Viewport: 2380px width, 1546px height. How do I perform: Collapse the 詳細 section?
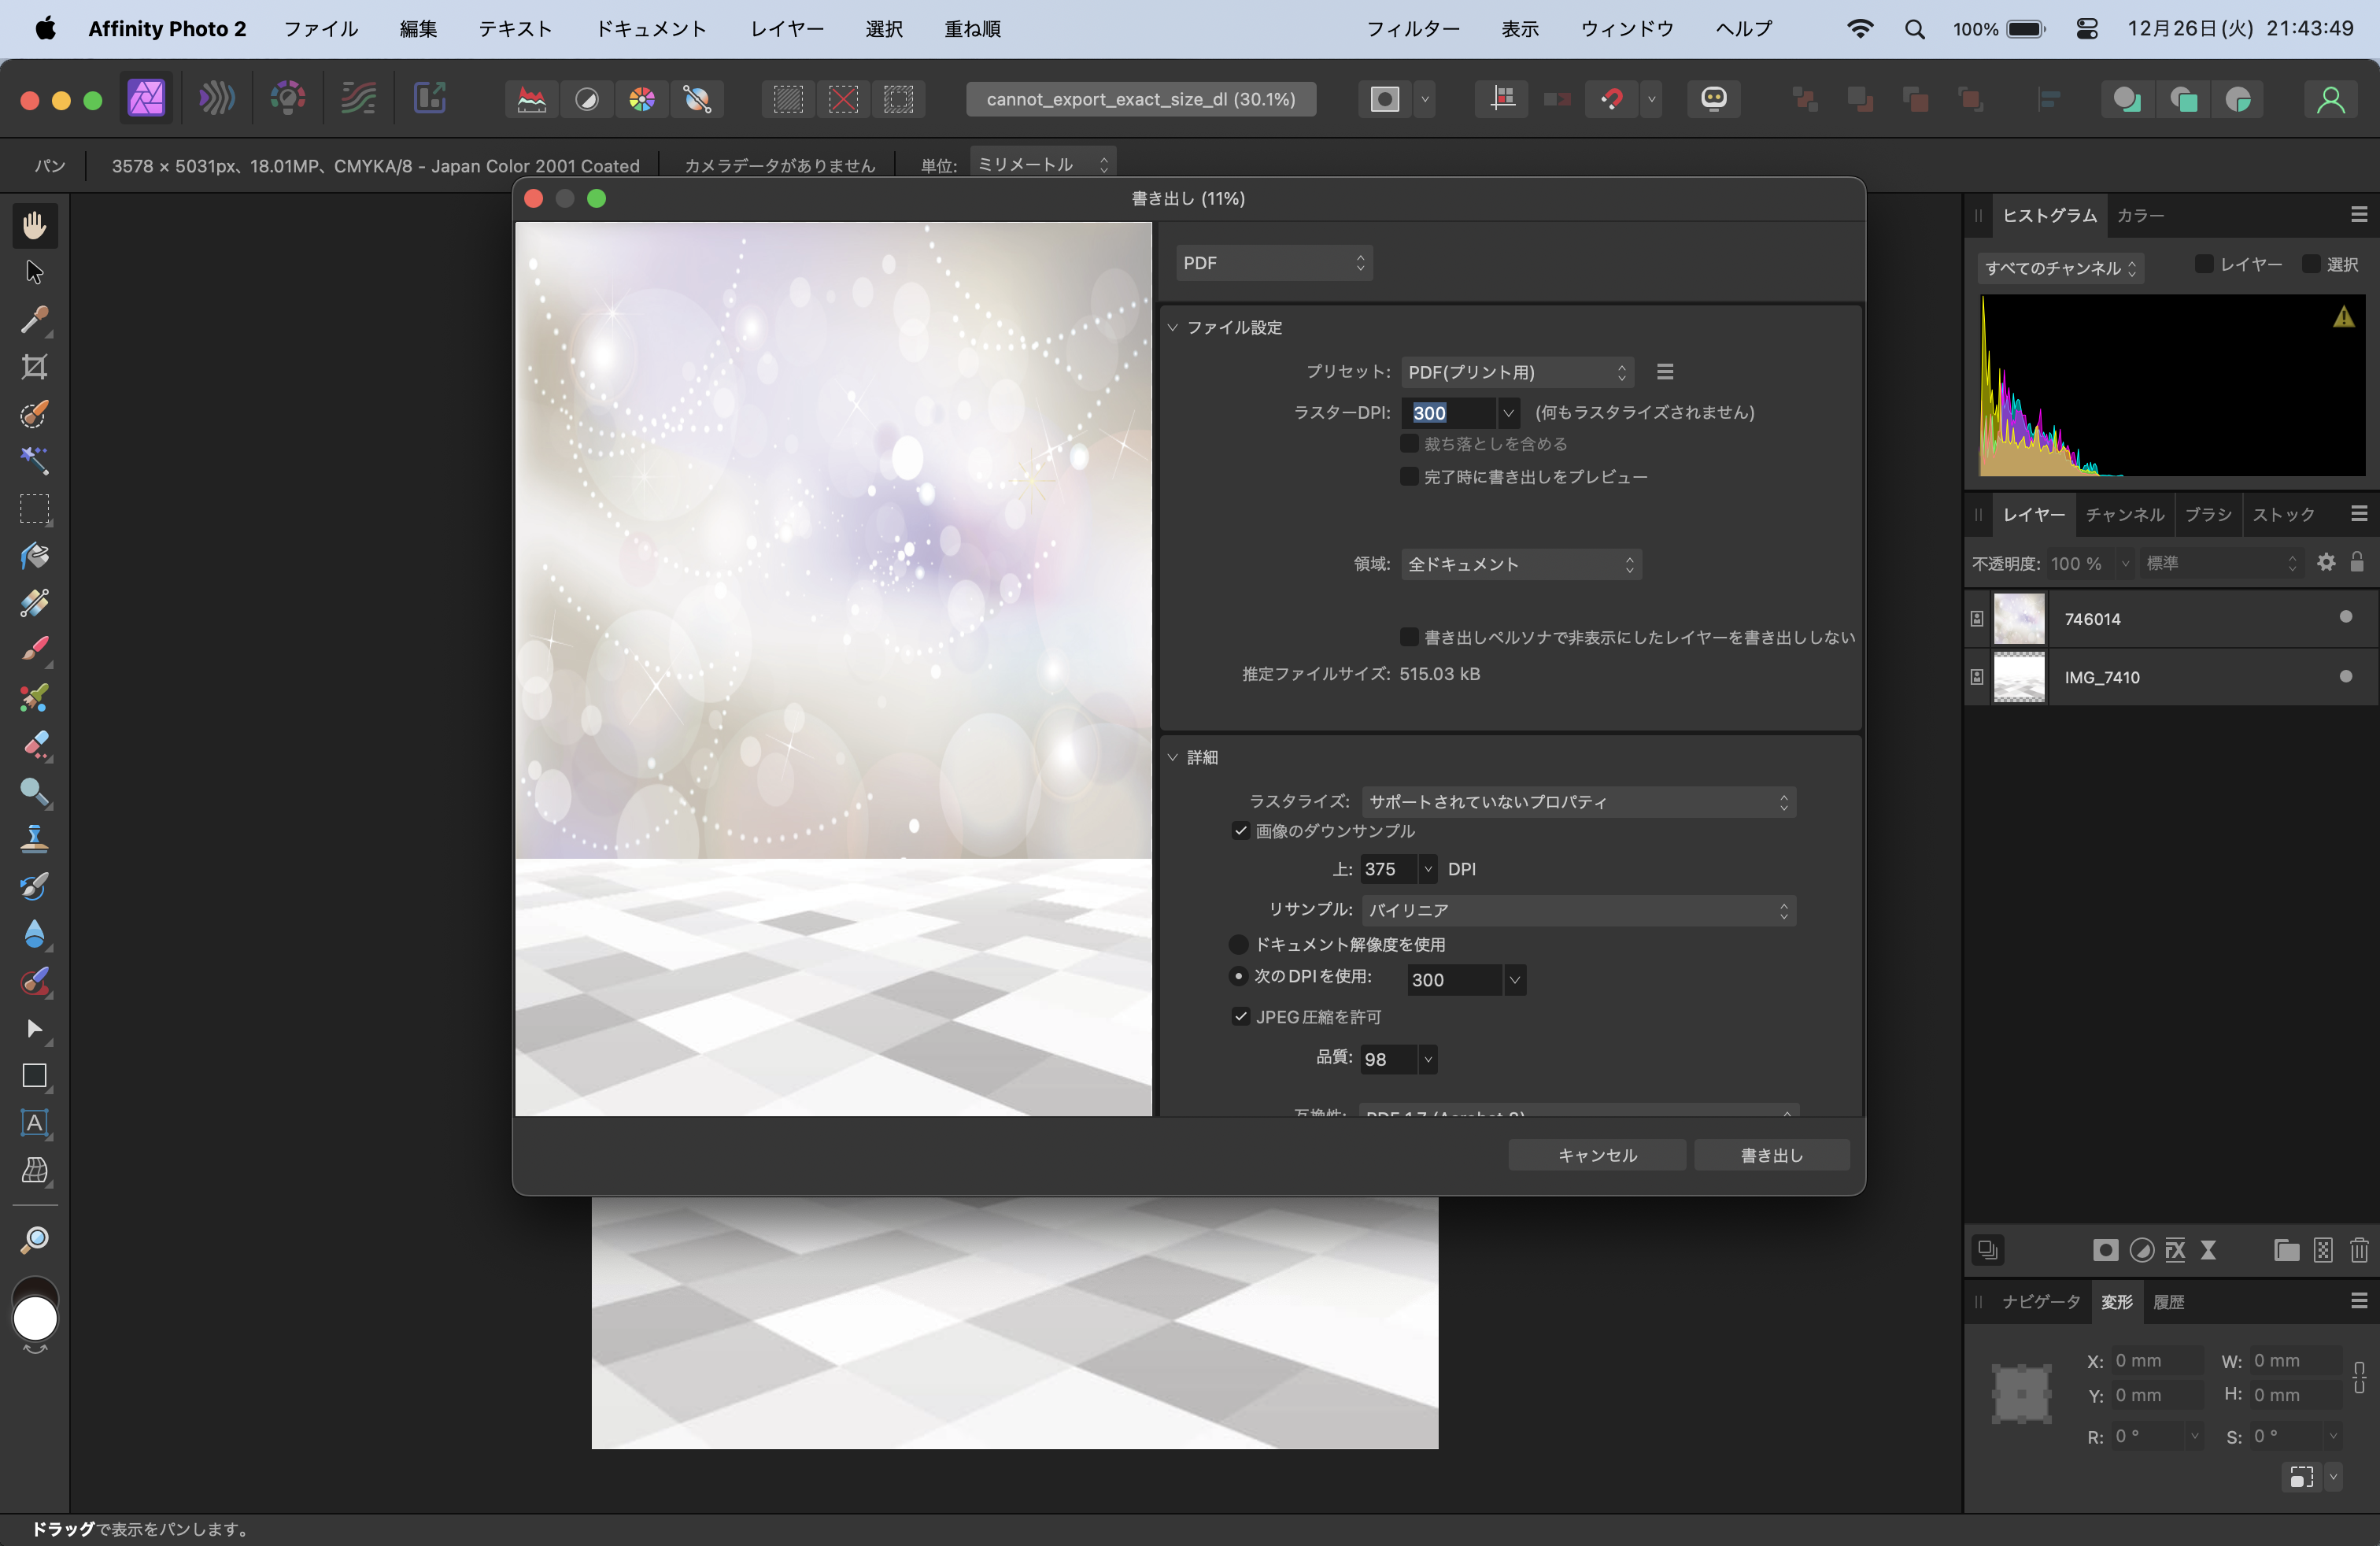coord(1173,757)
